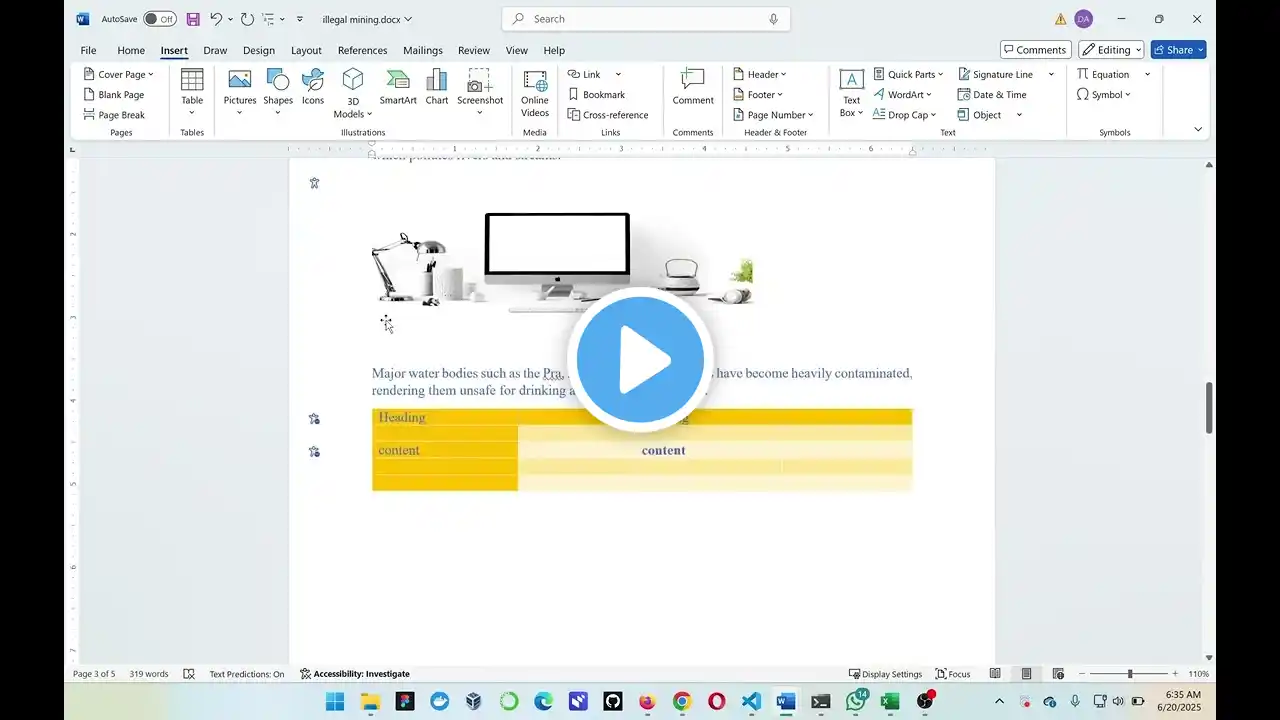1280x720 pixels.
Task: Open the View tab
Action: pyautogui.click(x=517, y=50)
